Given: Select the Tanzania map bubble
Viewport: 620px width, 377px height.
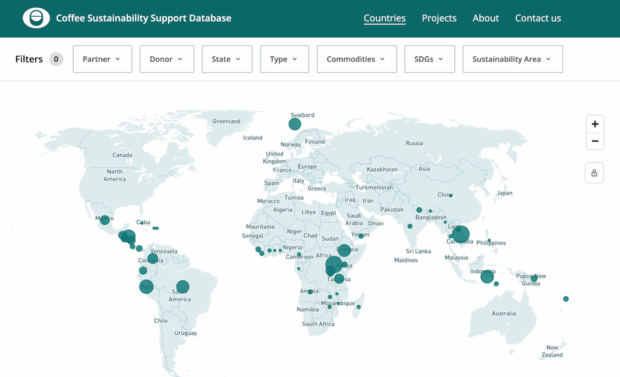Looking at the screenshot, I should (339, 278).
